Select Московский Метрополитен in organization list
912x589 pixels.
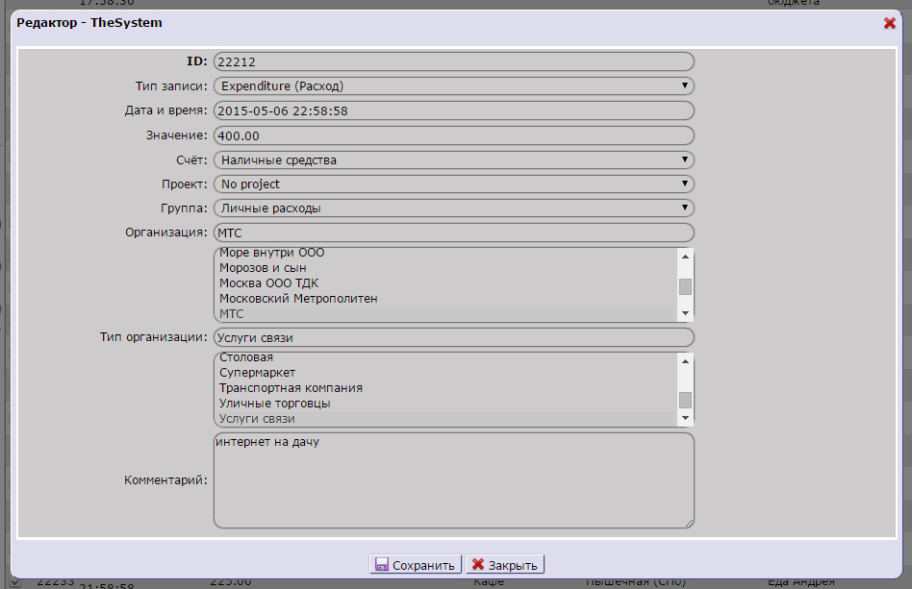298,299
